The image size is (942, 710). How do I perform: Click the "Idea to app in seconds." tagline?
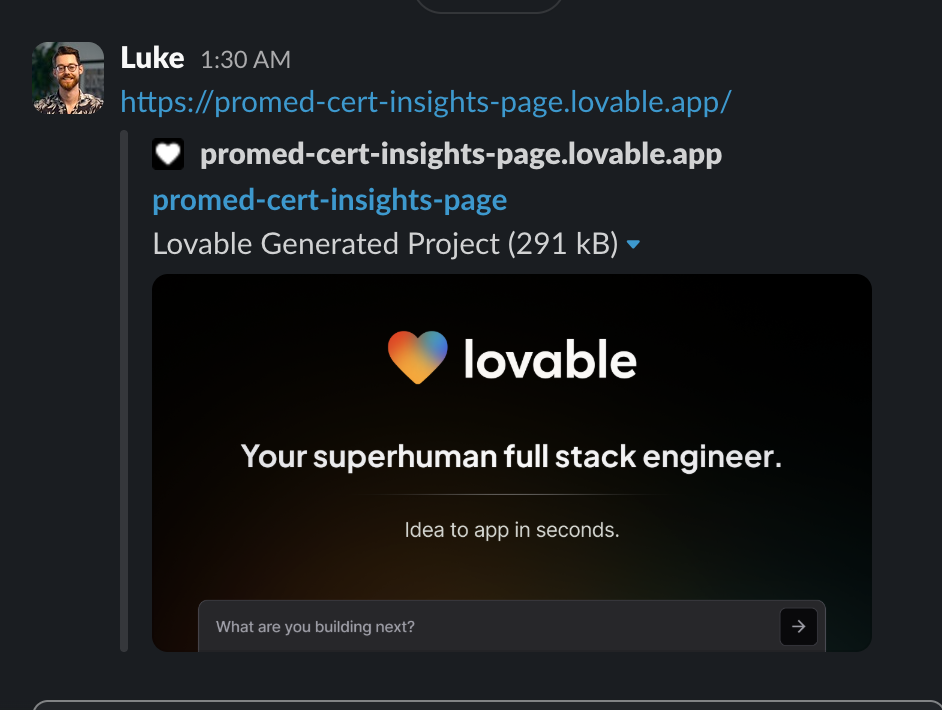pos(511,530)
